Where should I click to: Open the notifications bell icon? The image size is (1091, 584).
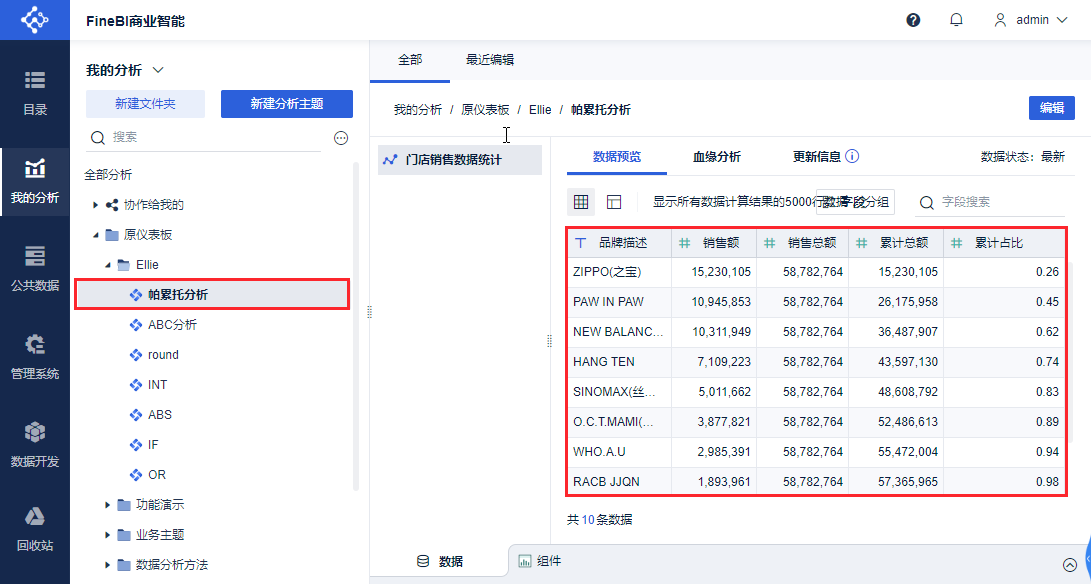(x=956, y=20)
